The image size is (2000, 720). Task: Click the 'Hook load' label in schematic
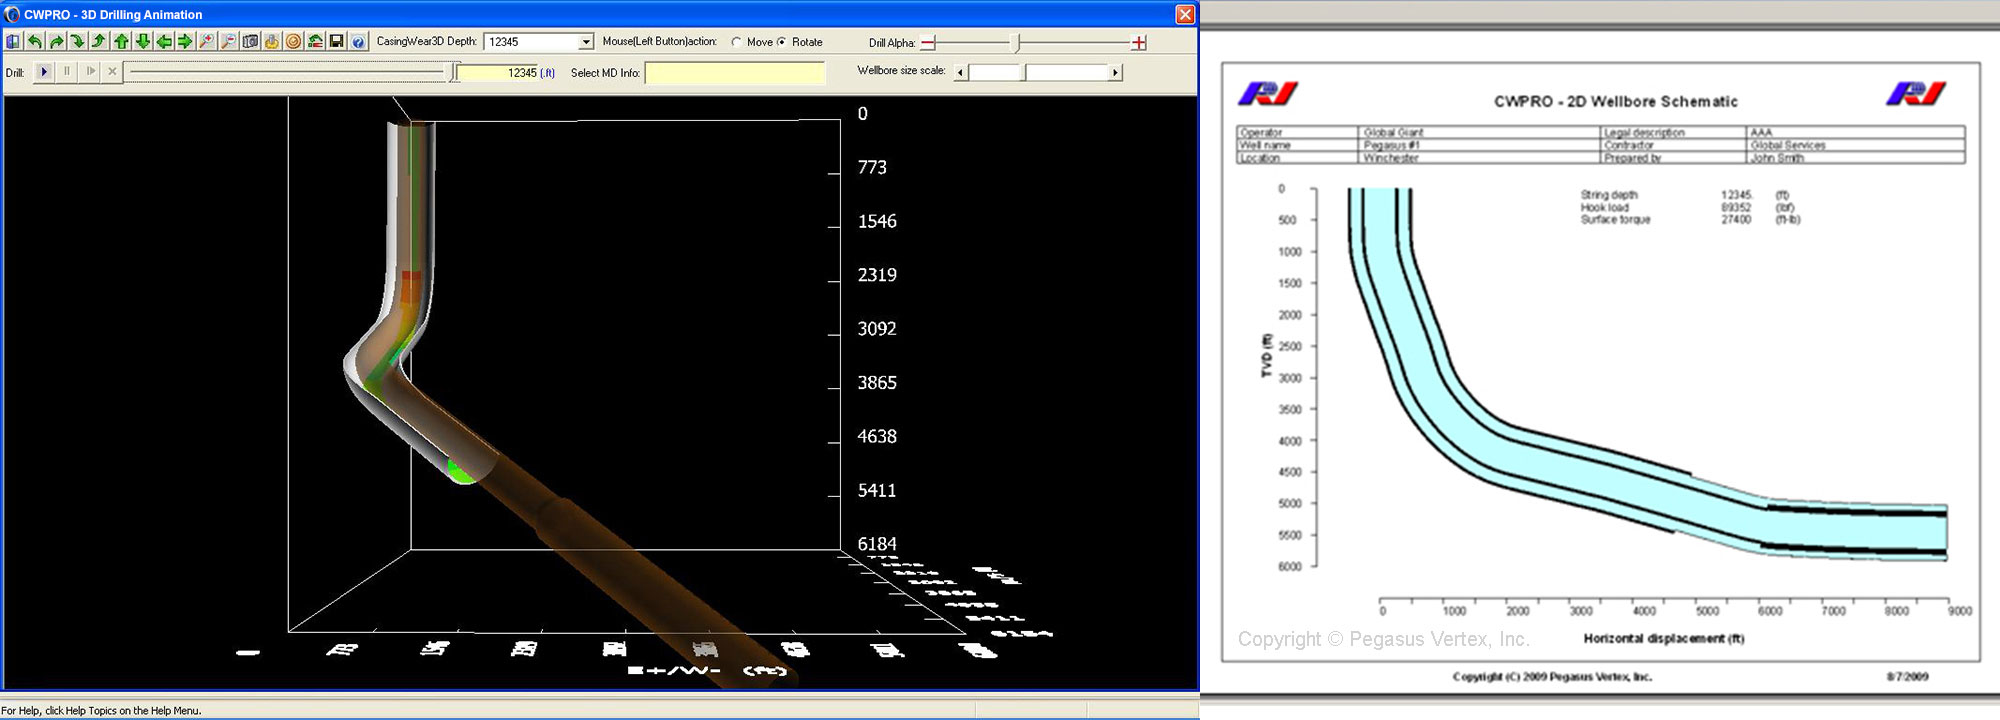click(x=1605, y=207)
